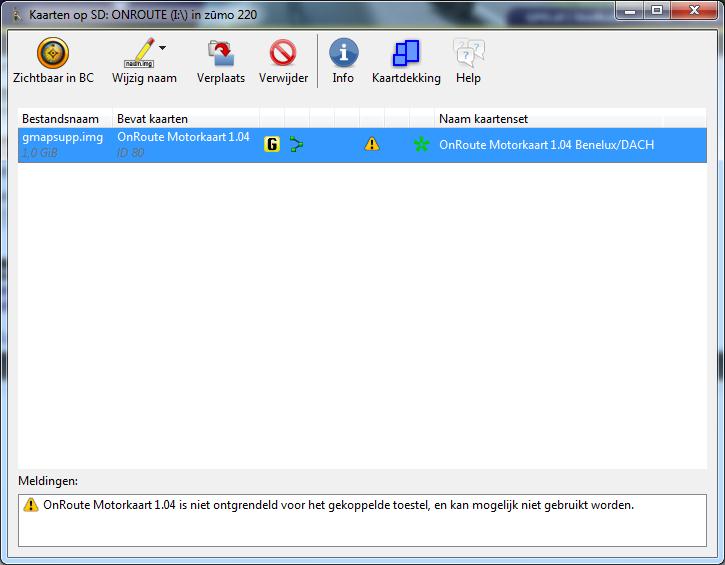Open the dropdown arrow next to Wijzig naam
This screenshot has height=565, width=725.
(162, 48)
